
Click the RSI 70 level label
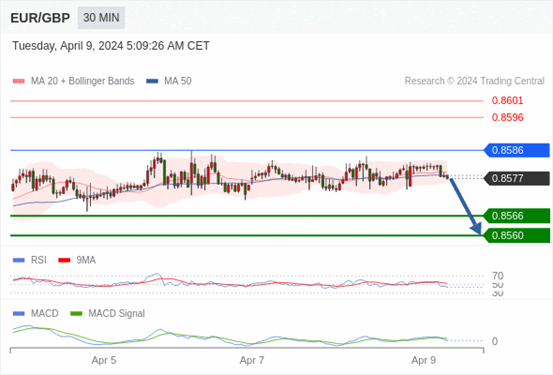coord(498,276)
